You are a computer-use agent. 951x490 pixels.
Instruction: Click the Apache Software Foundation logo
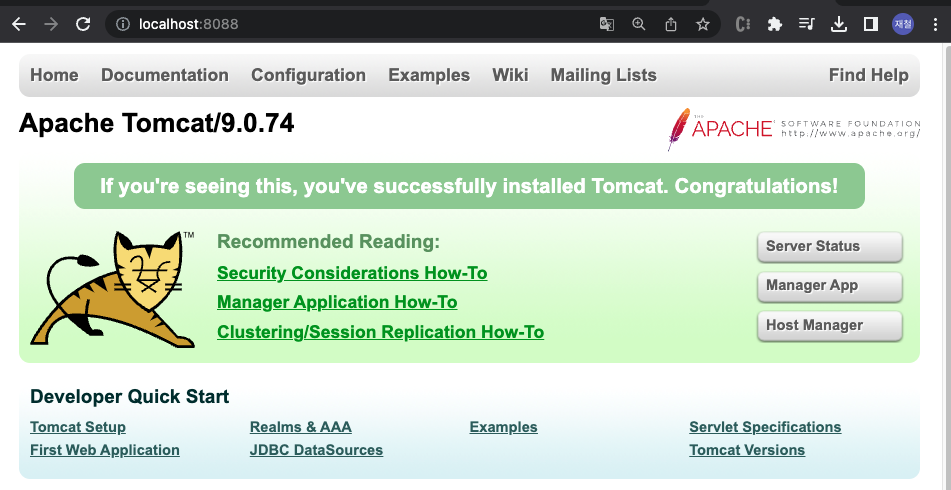tap(793, 129)
